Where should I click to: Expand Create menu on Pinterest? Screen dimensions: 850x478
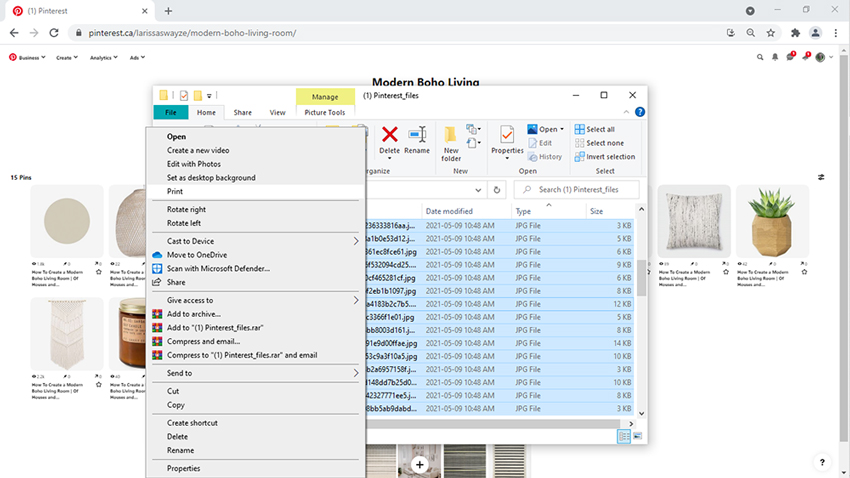(67, 57)
